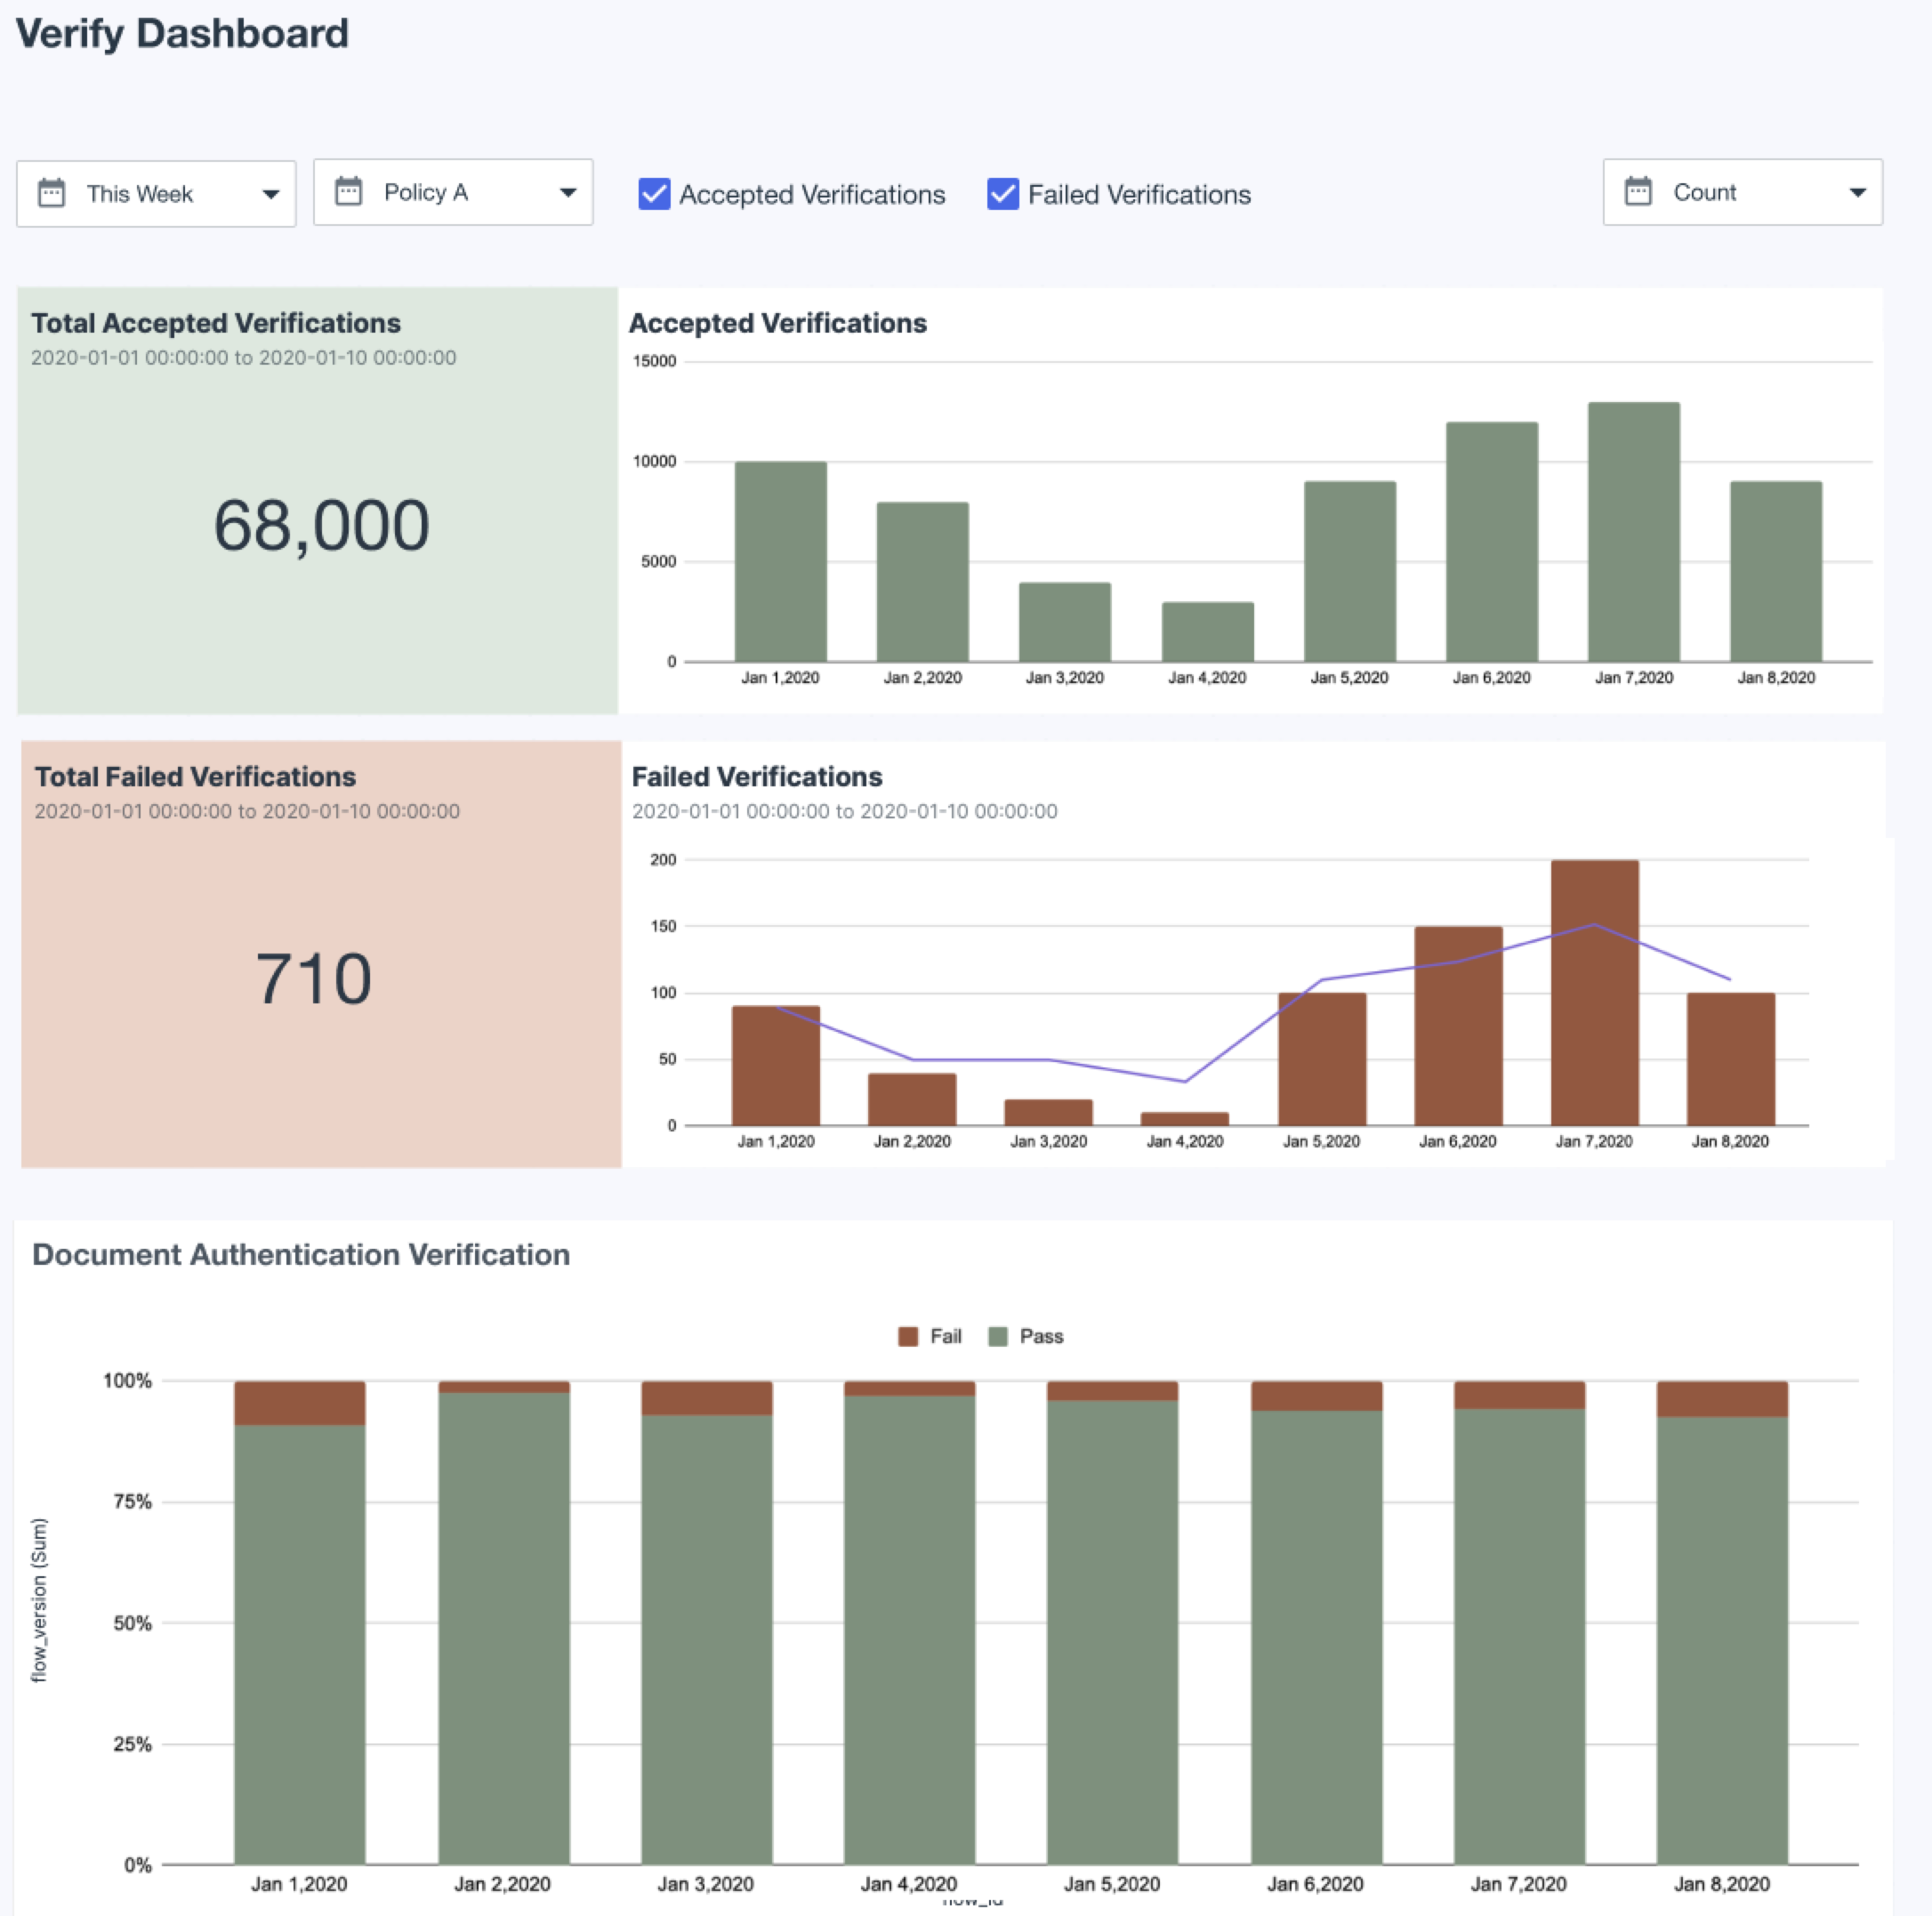Click the 200 y-axis label in Failed chart
The image size is (1932, 1916).
pos(663,860)
